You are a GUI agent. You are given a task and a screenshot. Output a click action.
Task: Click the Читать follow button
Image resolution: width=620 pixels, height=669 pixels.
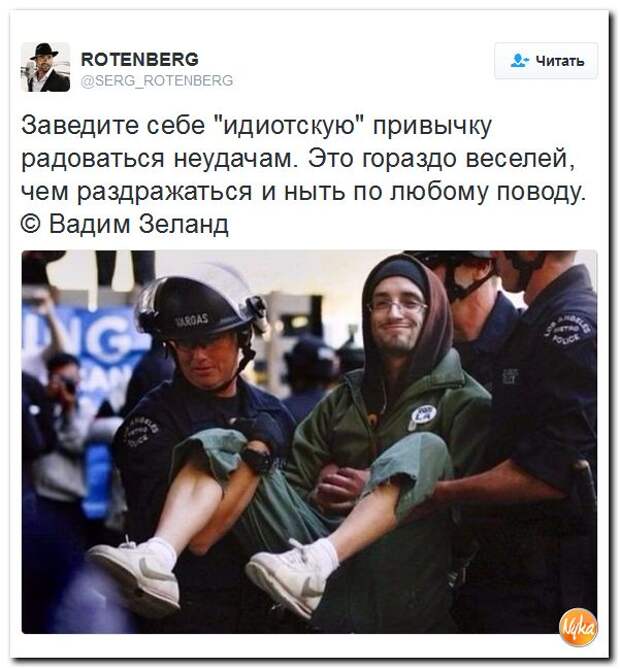pyautogui.click(x=546, y=61)
